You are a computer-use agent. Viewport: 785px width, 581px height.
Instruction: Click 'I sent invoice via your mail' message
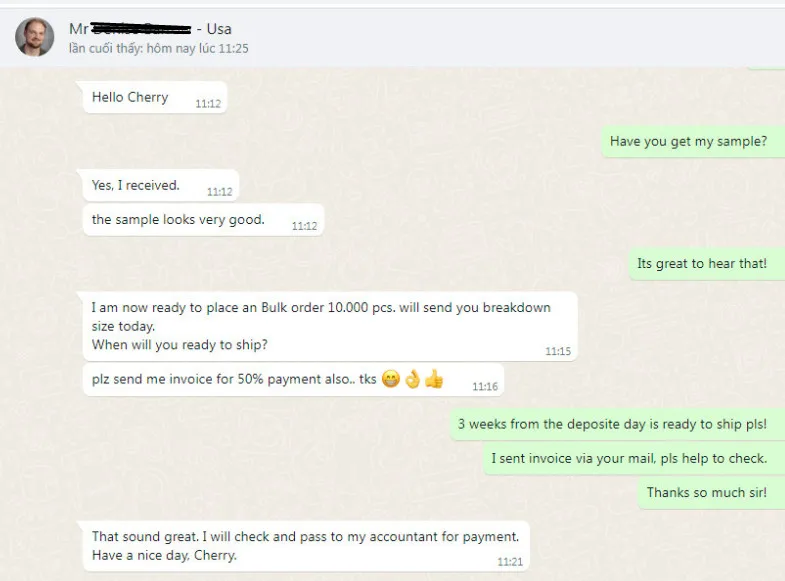point(634,458)
